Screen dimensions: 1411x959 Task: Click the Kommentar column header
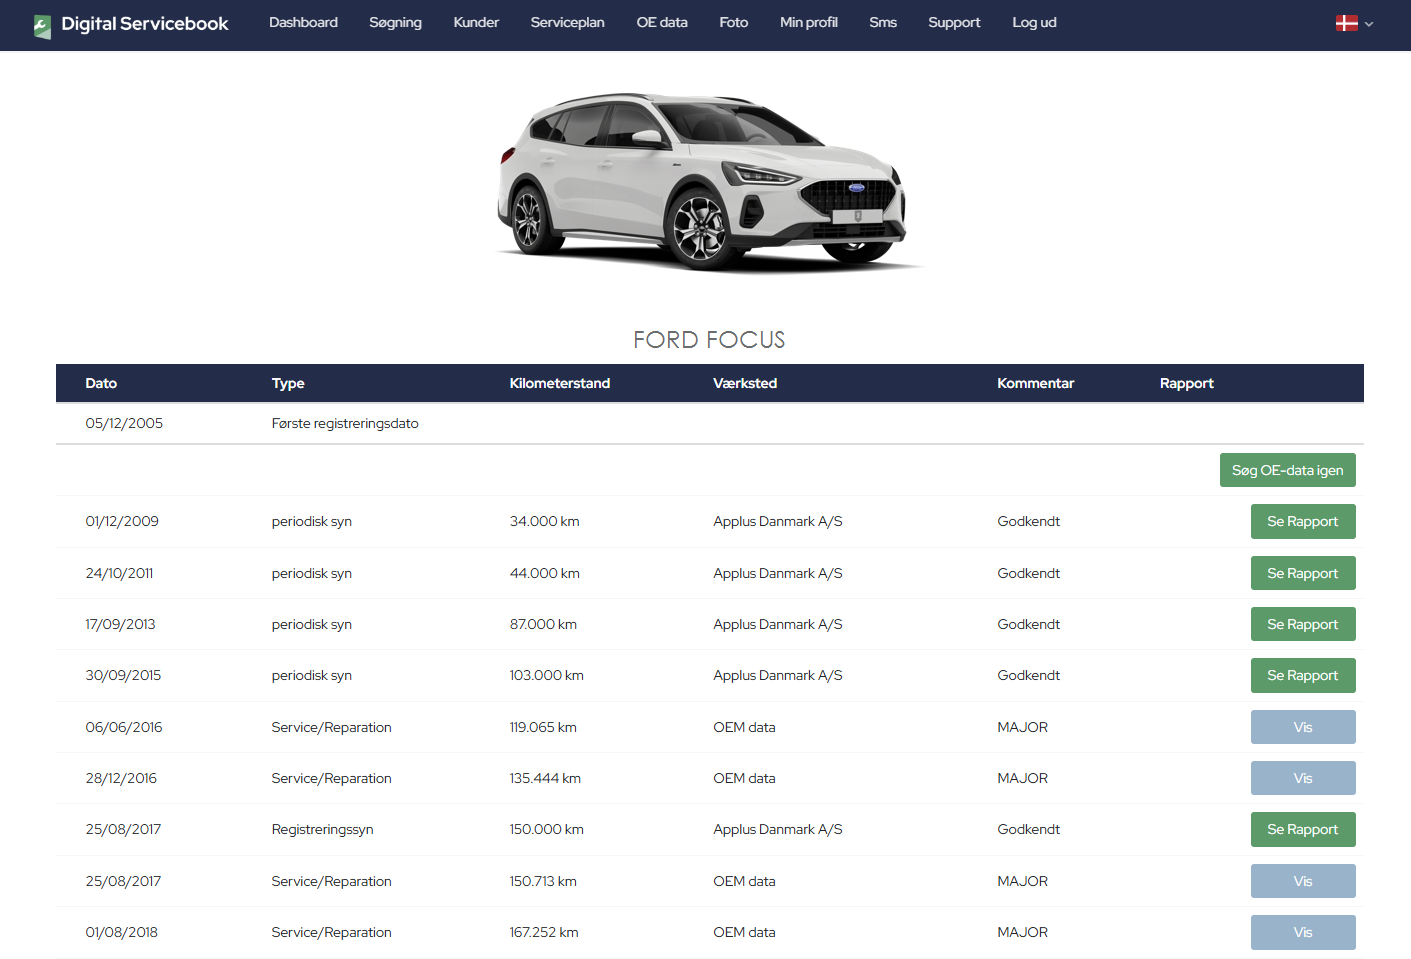(x=1035, y=383)
